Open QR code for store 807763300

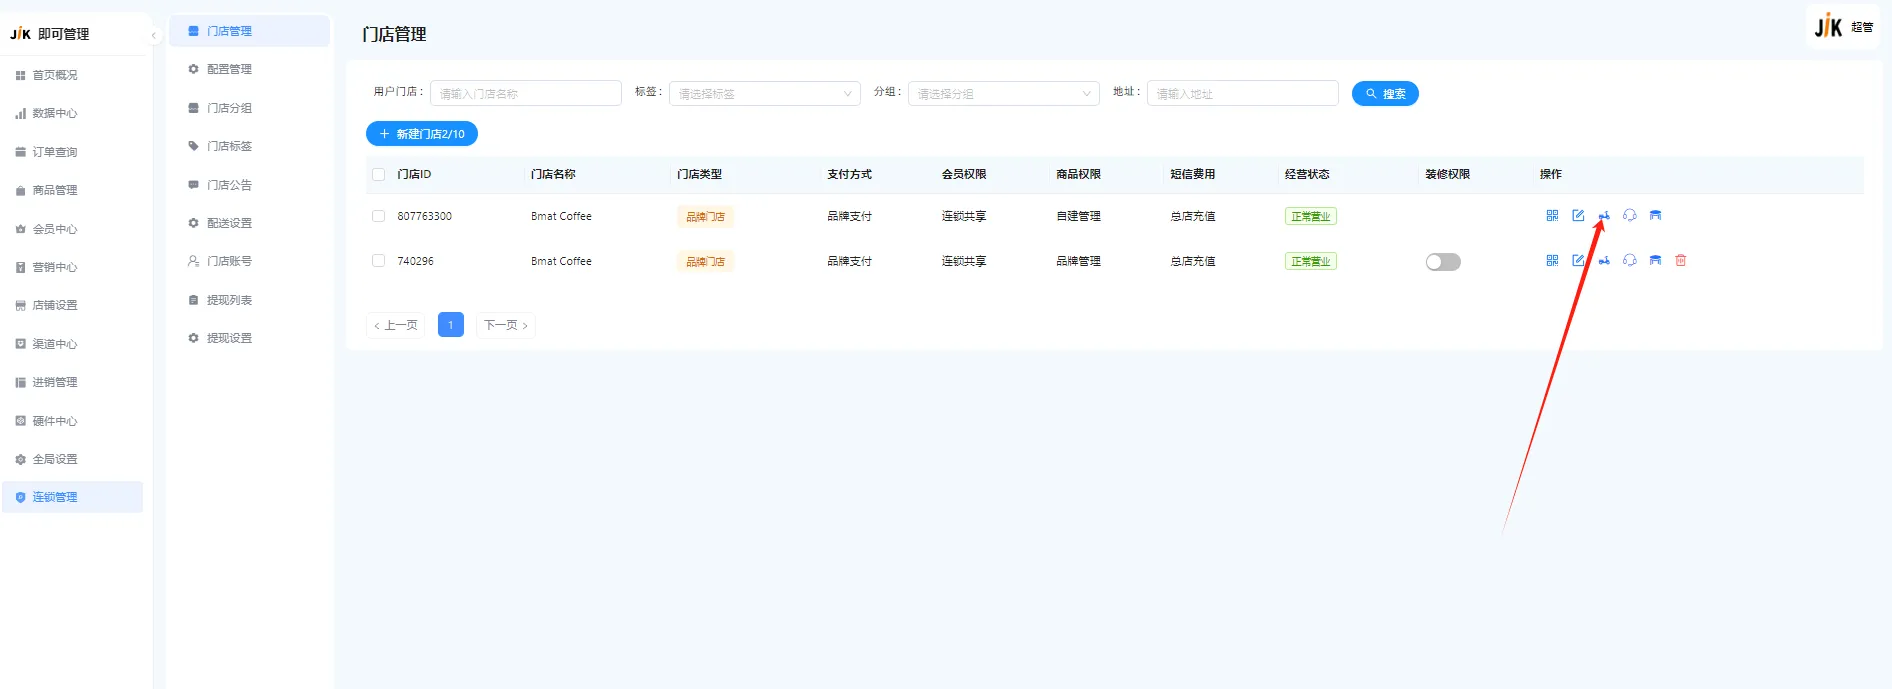pos(1552,216)
